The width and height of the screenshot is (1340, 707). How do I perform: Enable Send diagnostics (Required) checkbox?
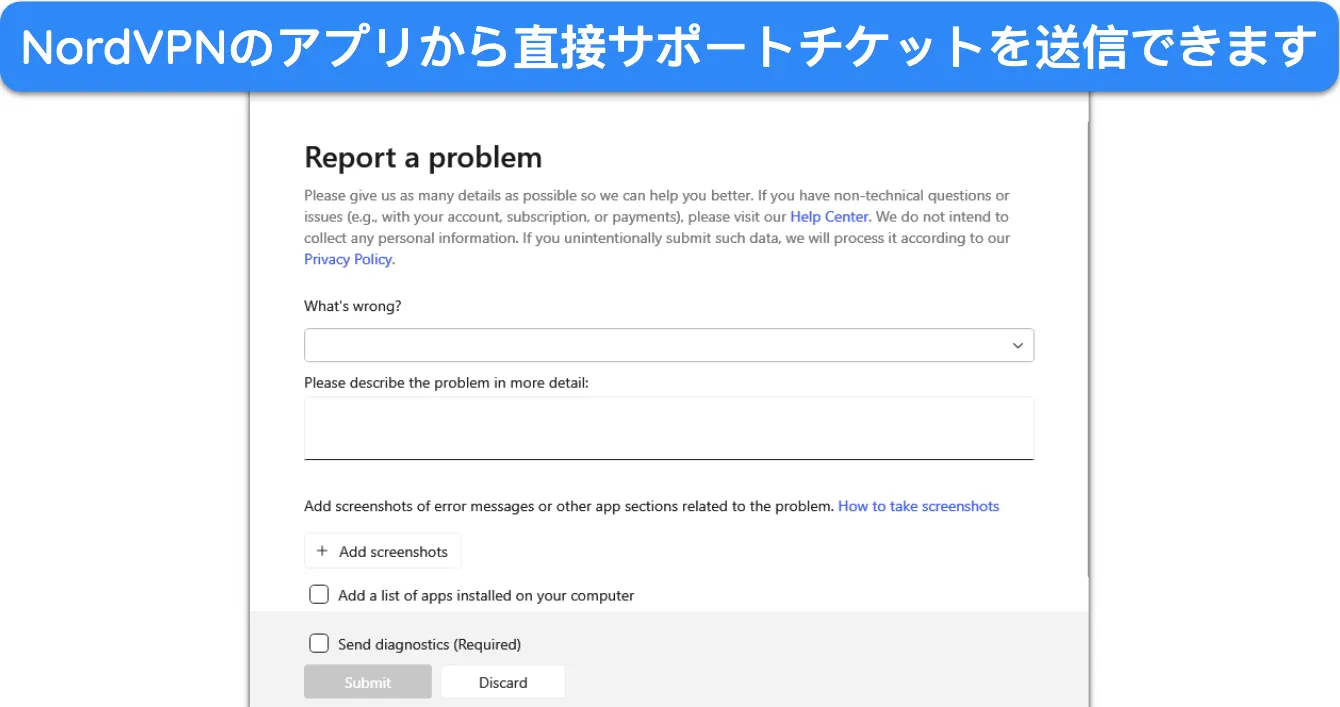(x=319, y=644)
